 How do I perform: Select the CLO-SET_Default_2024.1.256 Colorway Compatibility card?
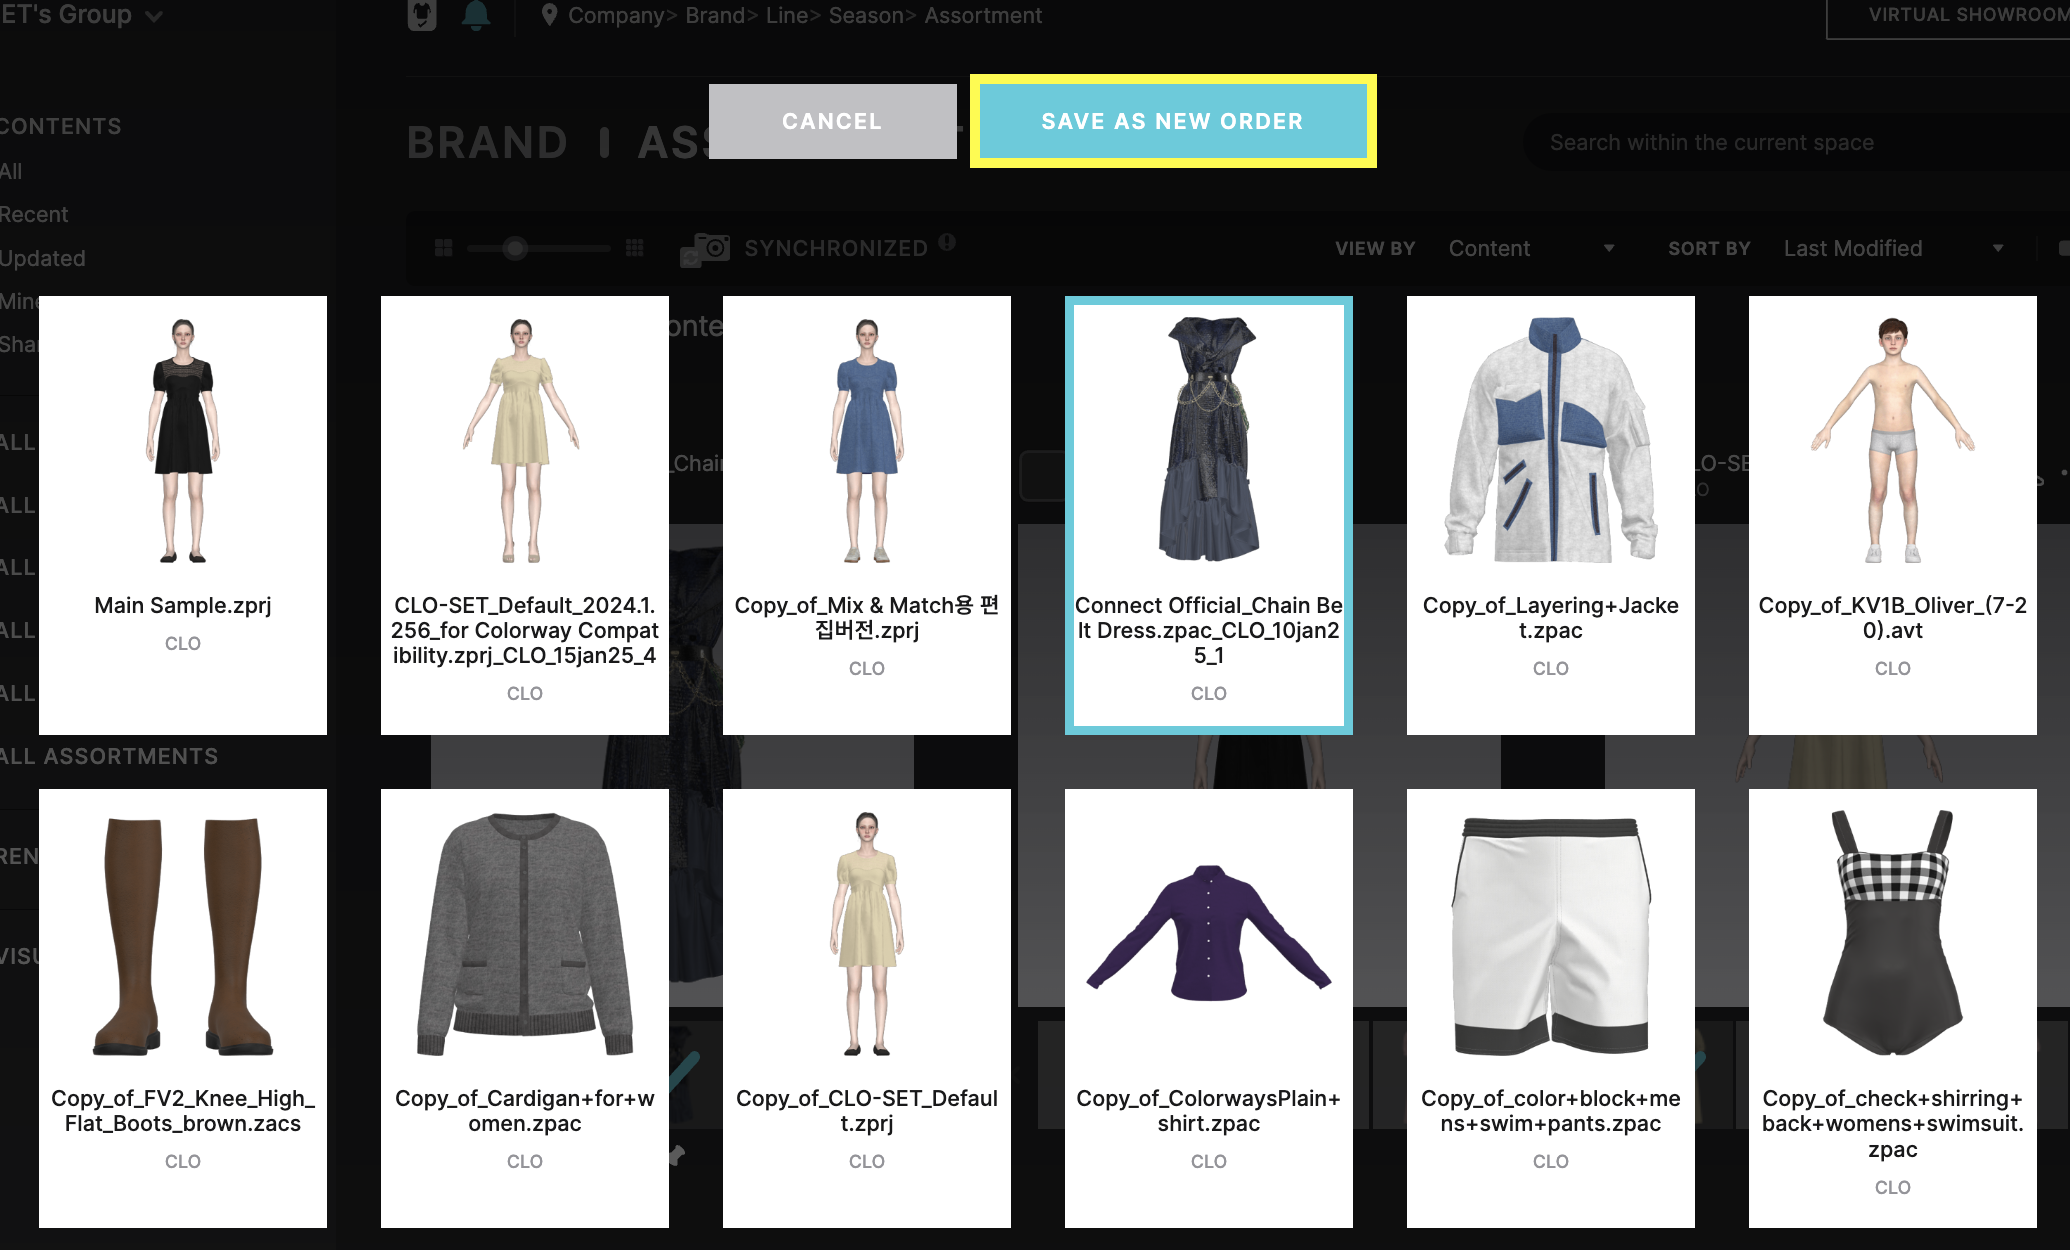click(x=525, y=515)
